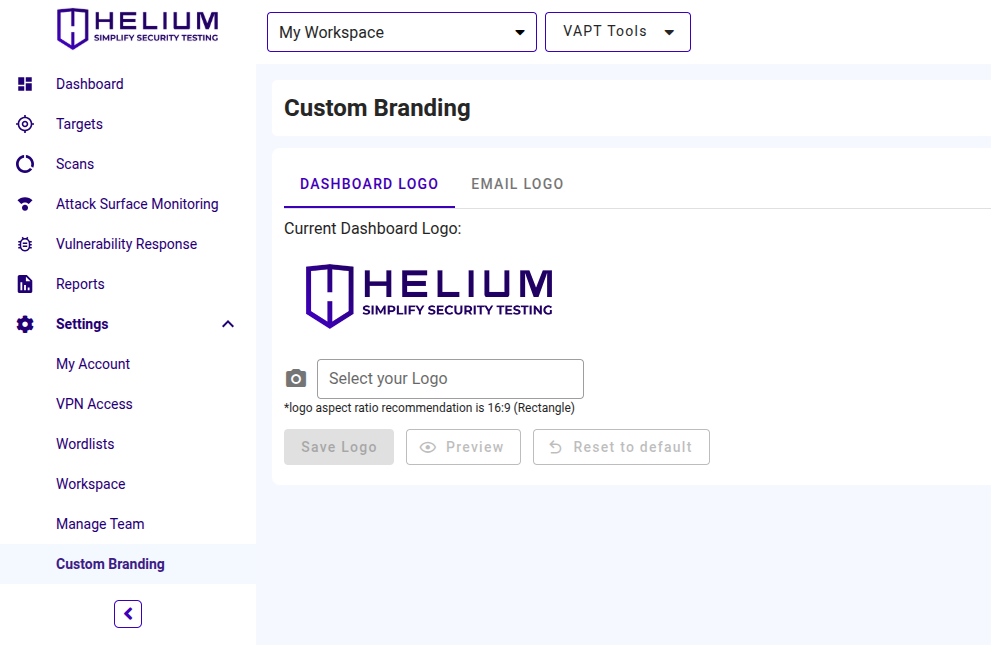
Task: Select the Targets crosshair icon
Action: coord(24,124)
